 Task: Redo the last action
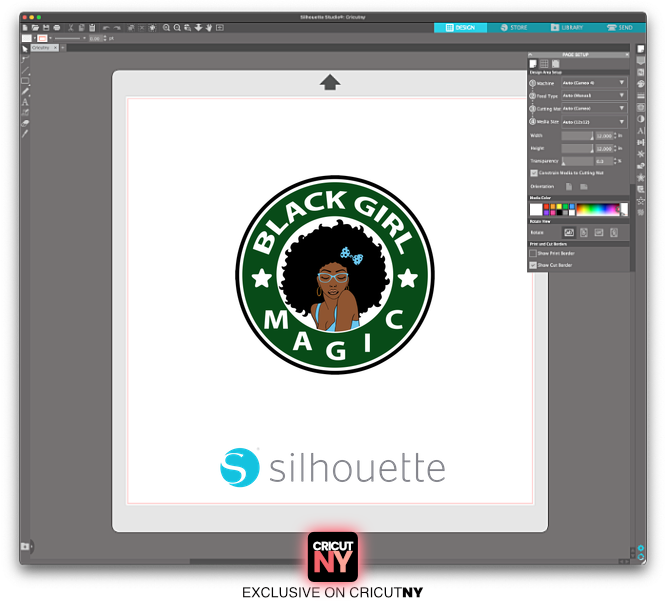coord(117,28)
